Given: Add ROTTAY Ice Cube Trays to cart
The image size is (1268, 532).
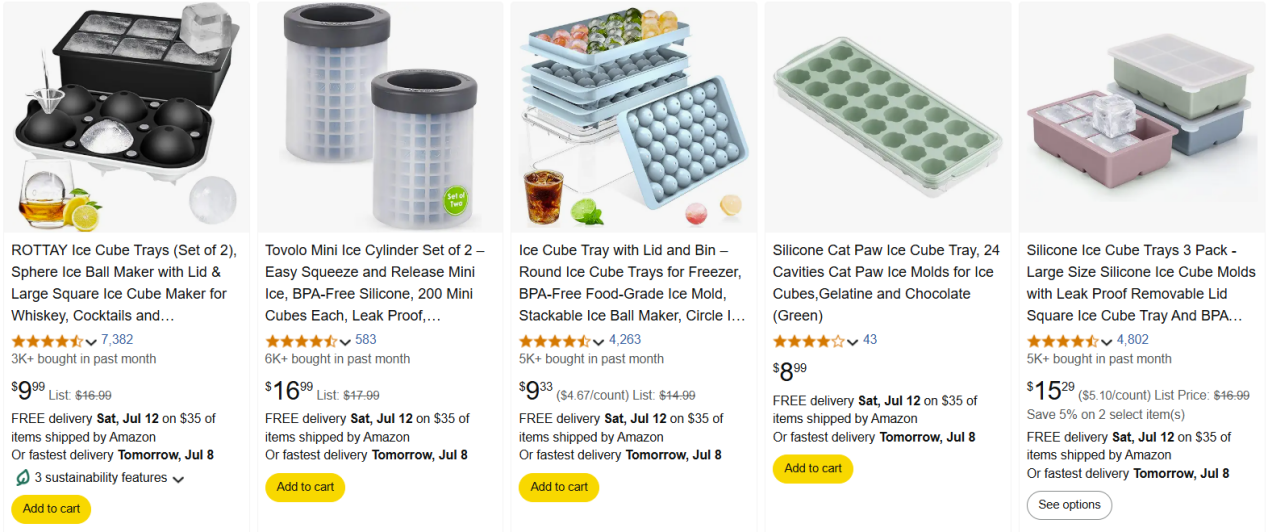Looking at the screenshot, I should coord(51,508).
